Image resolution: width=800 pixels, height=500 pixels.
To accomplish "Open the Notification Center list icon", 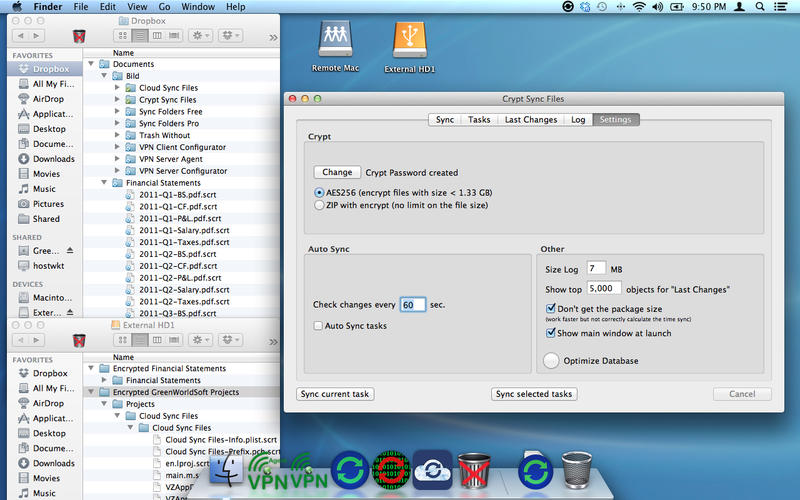I will (780, 7).
